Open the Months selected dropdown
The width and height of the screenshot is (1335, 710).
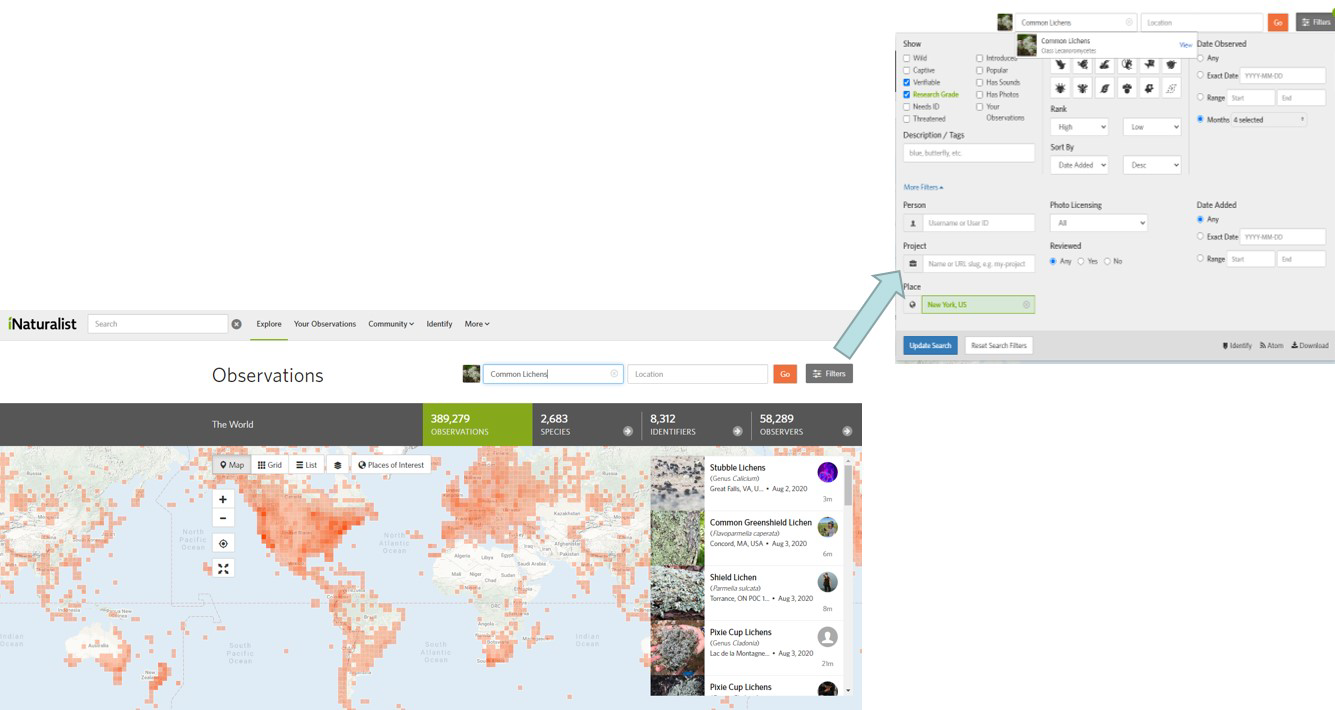(1268, 120)
